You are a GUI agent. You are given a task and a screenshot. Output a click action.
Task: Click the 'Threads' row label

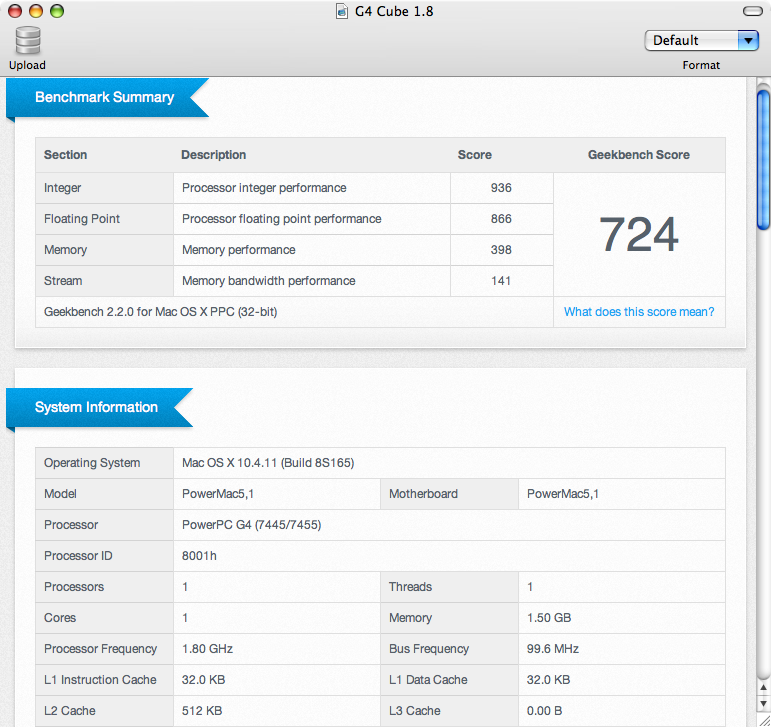(x=410, y=586)
